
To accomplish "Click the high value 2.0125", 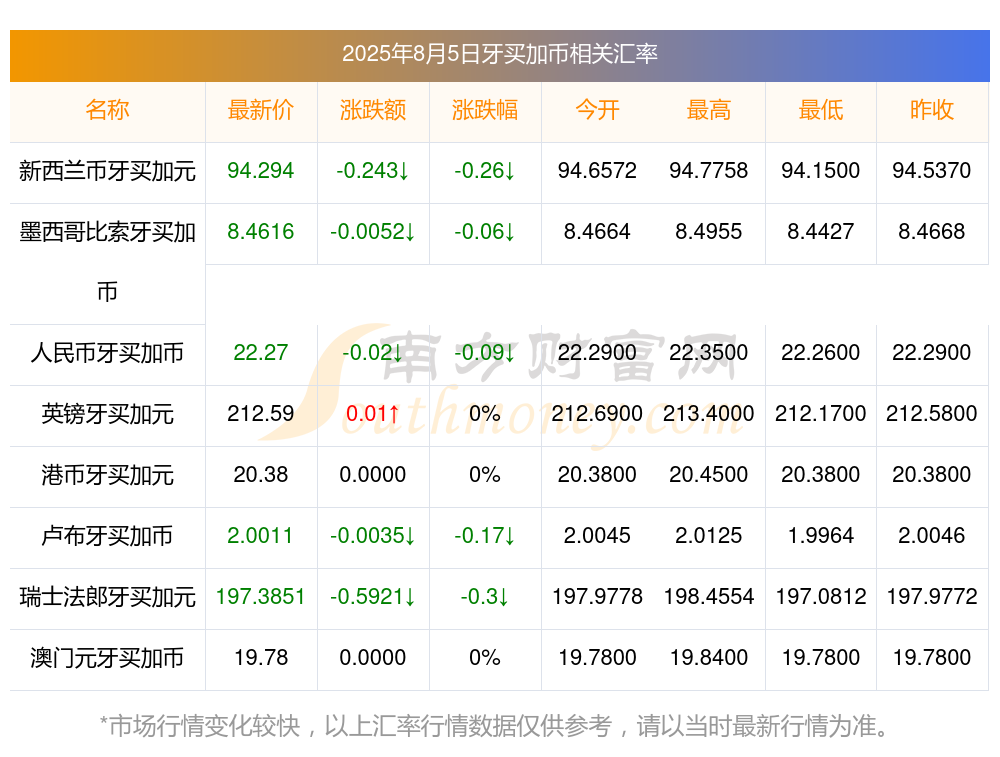I will [x=709, y=536].
